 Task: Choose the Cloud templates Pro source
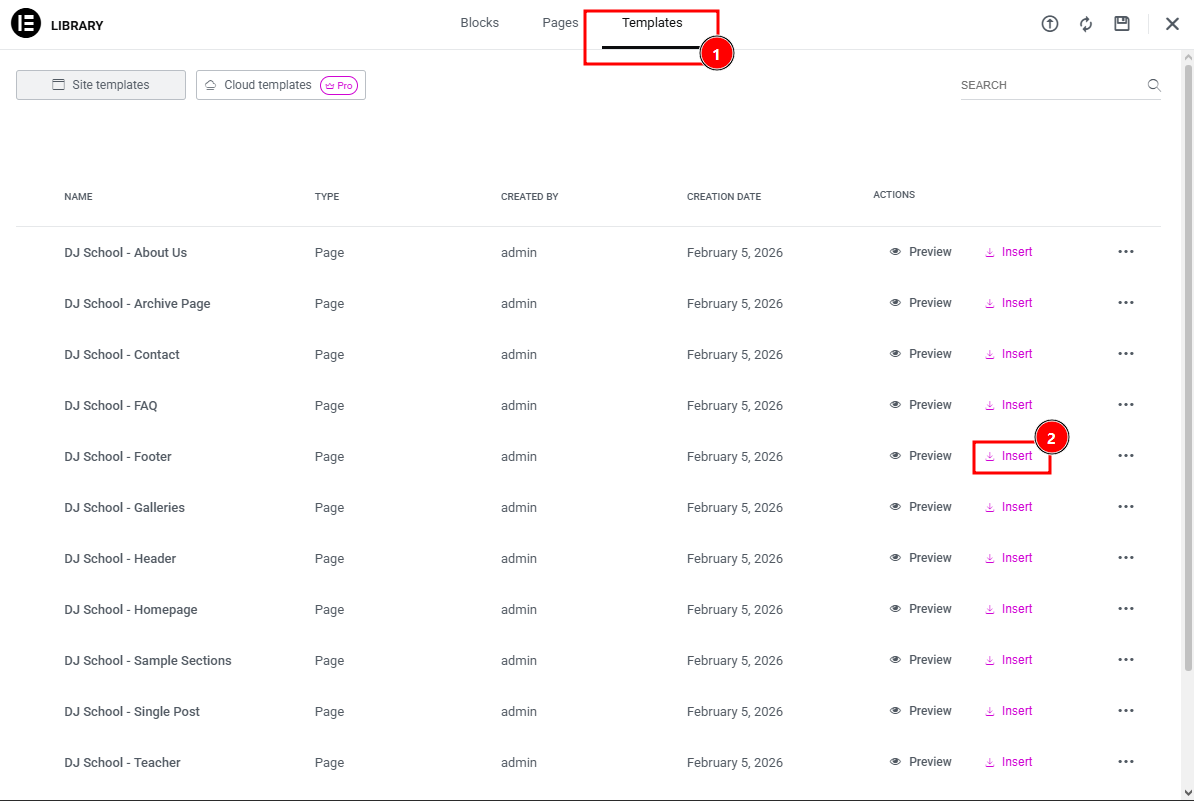pos(280,85)
